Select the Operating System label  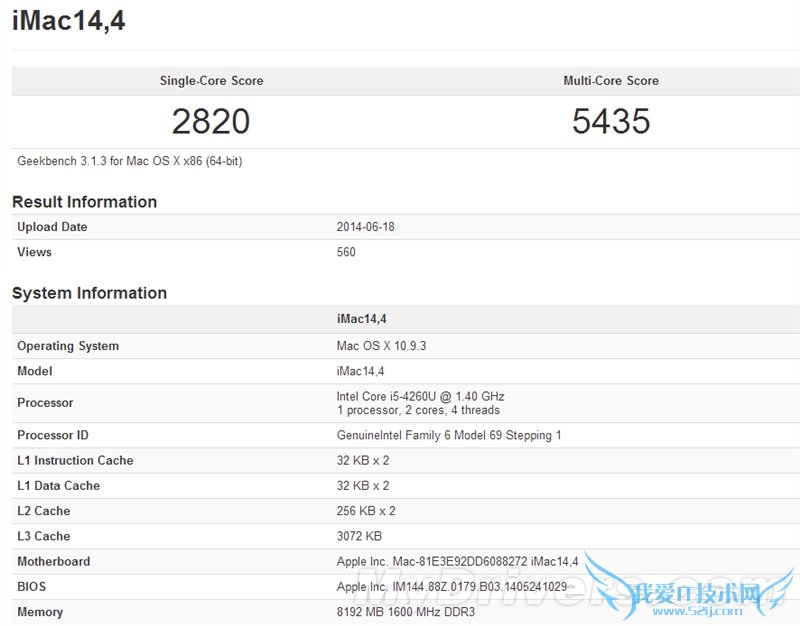click(x=68, y=346)
